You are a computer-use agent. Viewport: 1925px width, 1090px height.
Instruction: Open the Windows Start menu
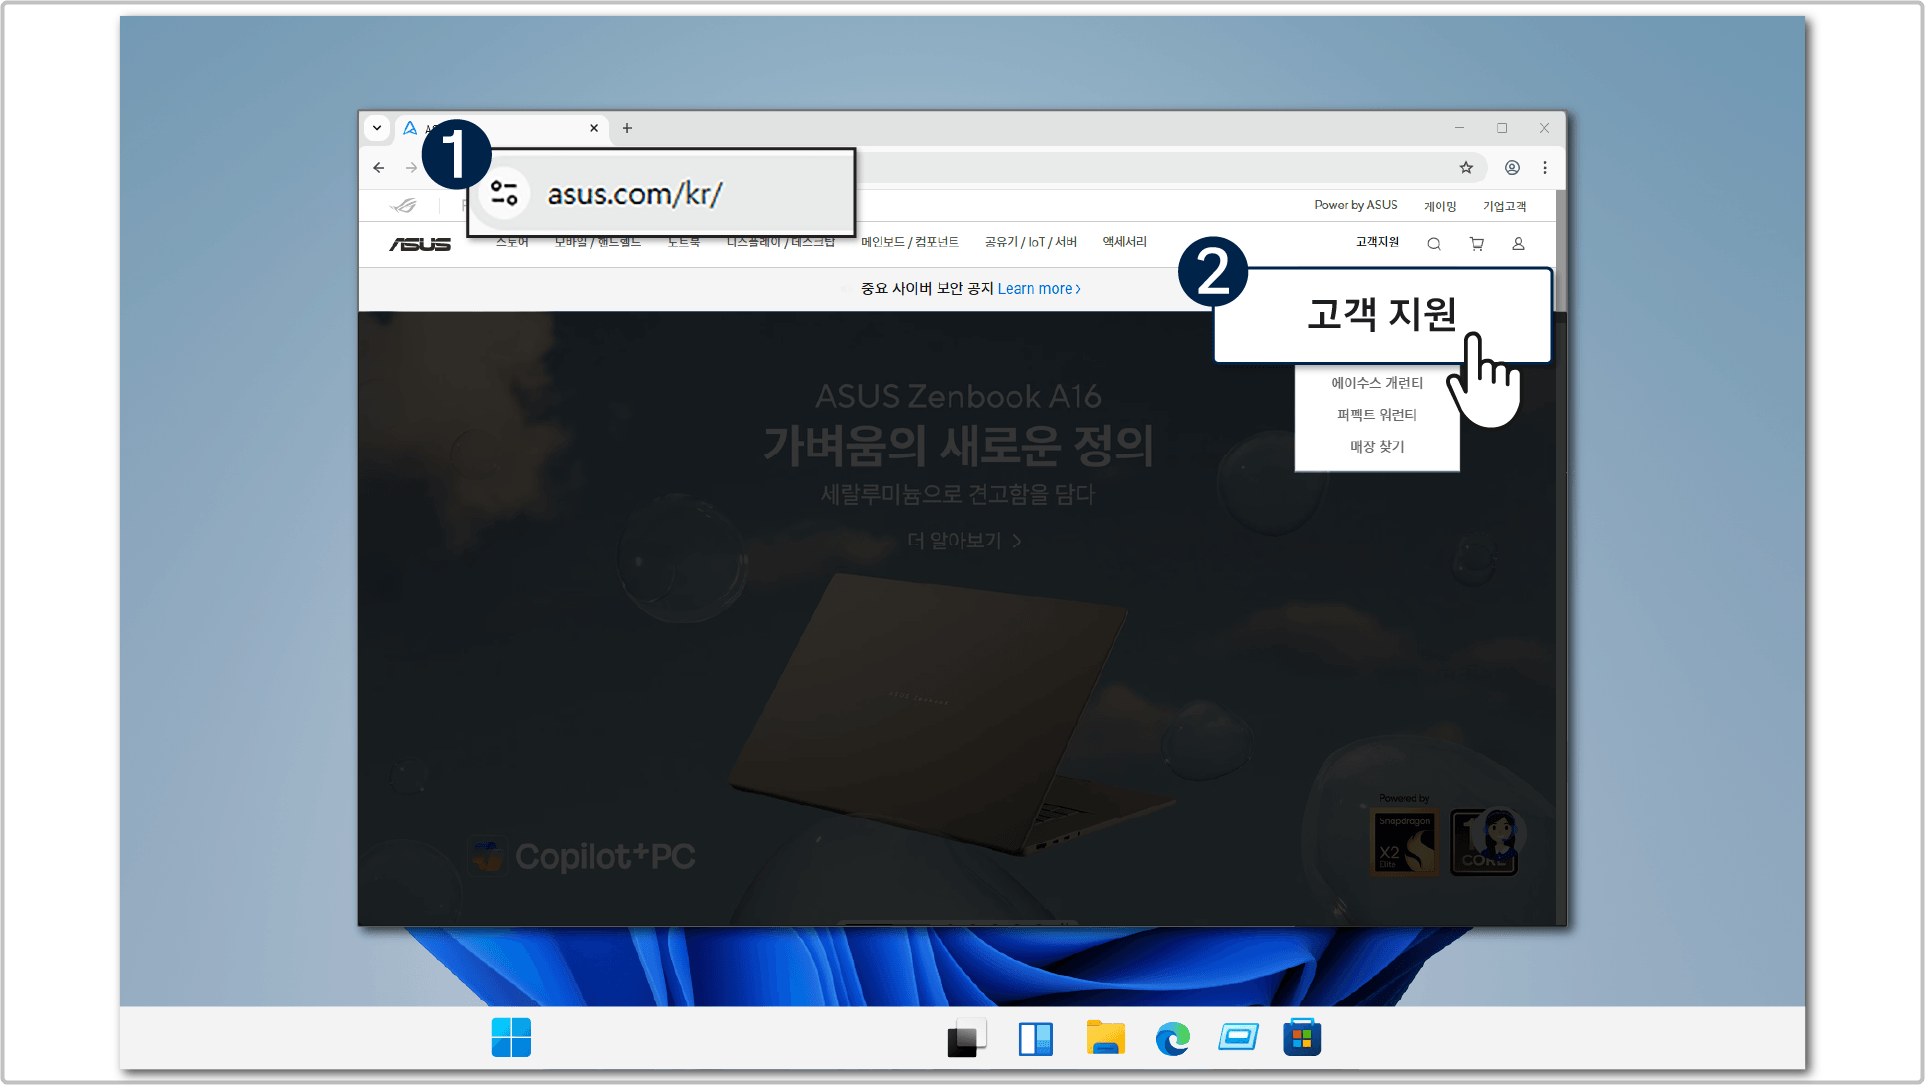511,1038
